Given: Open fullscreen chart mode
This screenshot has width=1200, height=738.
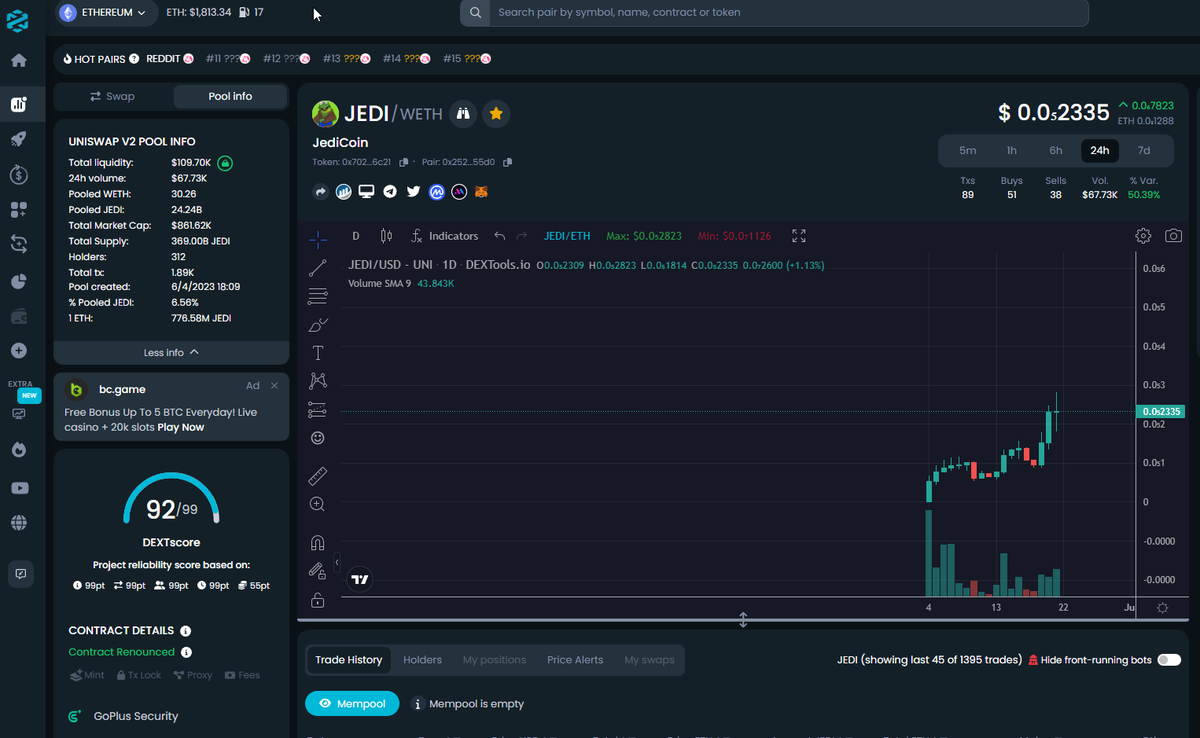Looking at the screenshot, I should (799, 236).
